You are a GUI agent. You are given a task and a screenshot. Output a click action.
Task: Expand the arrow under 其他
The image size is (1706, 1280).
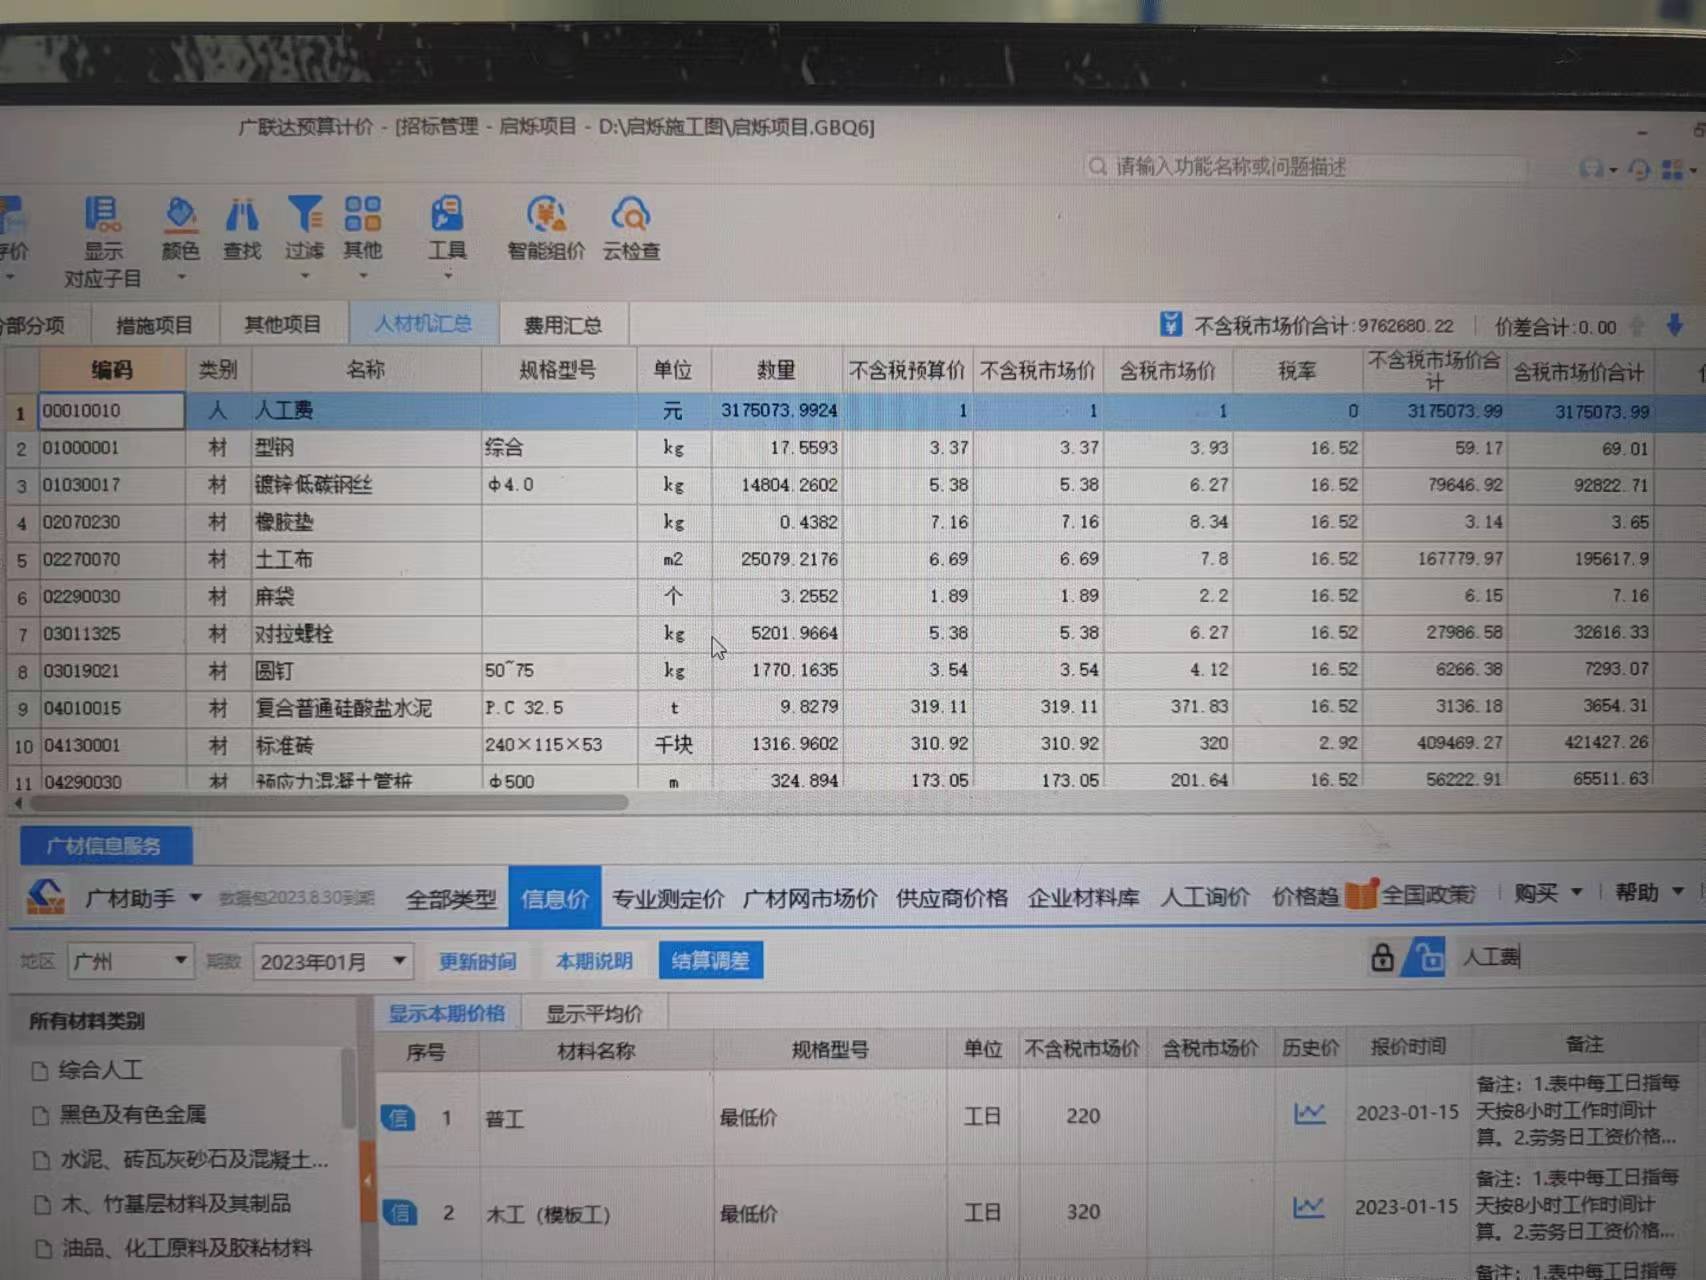coord(363,276)
